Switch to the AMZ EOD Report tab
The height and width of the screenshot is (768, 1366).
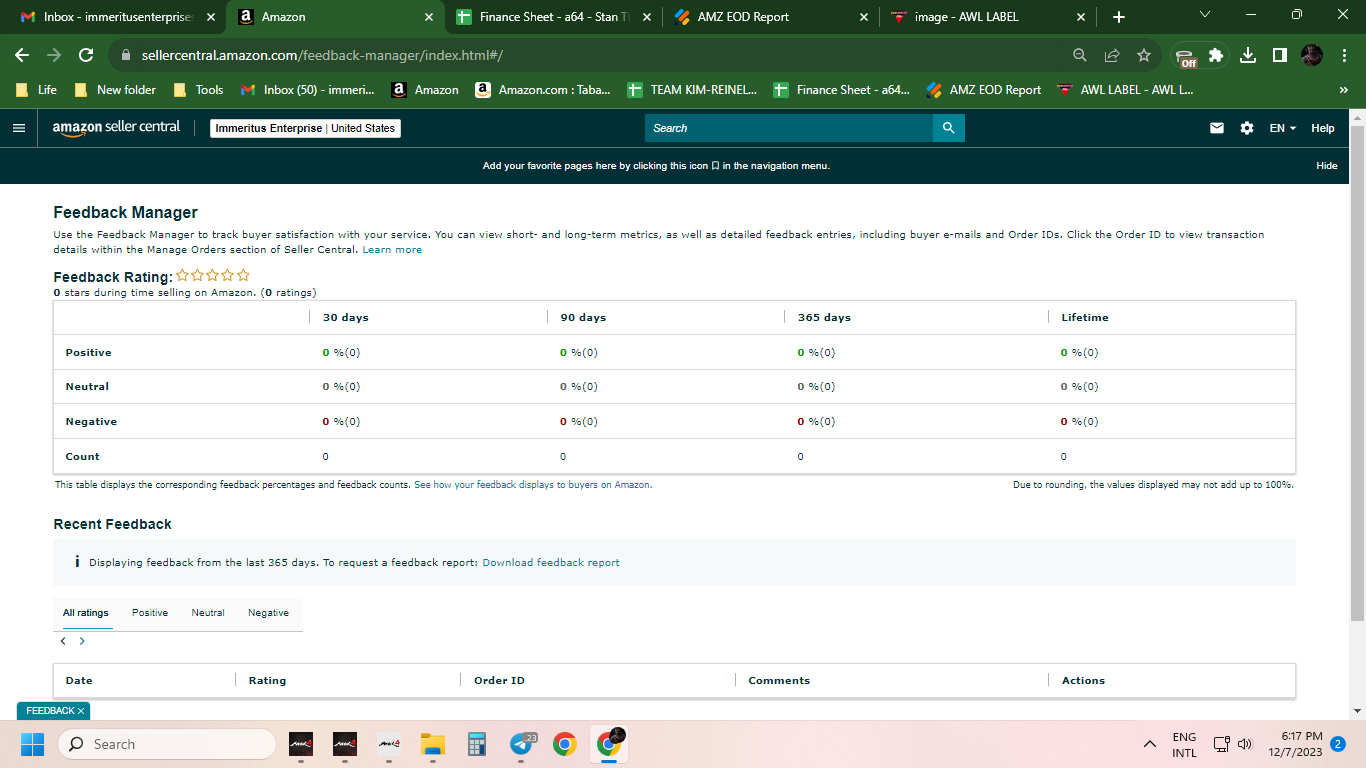pos(770,17)
